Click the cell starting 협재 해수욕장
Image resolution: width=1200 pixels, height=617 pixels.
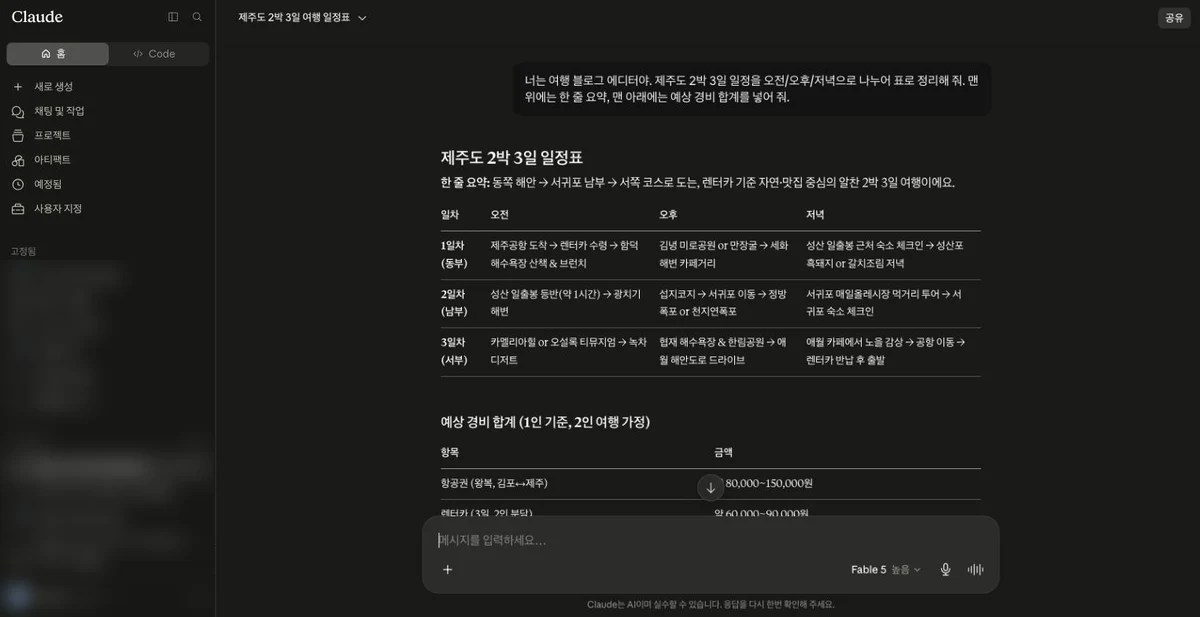point(723,351)
